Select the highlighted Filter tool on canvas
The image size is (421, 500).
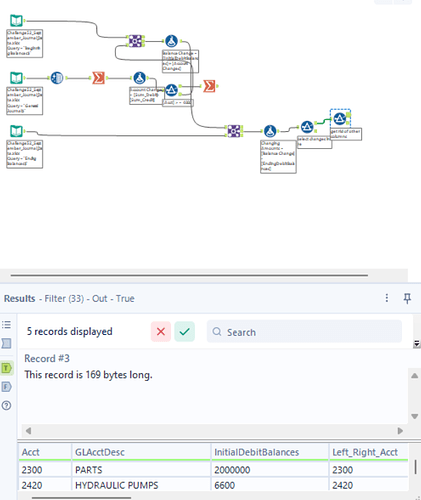point(340,118)
